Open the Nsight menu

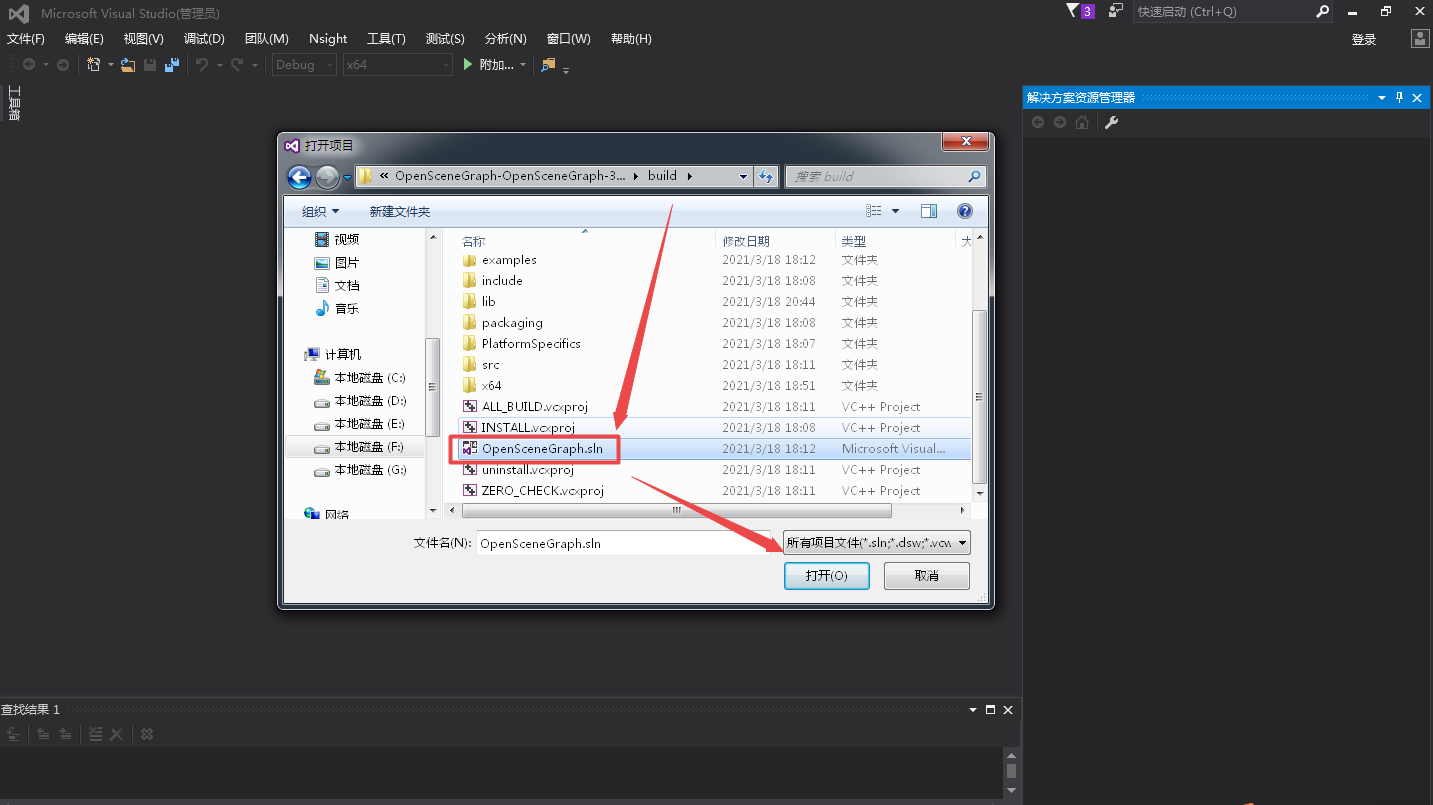(x=328, y=39)
